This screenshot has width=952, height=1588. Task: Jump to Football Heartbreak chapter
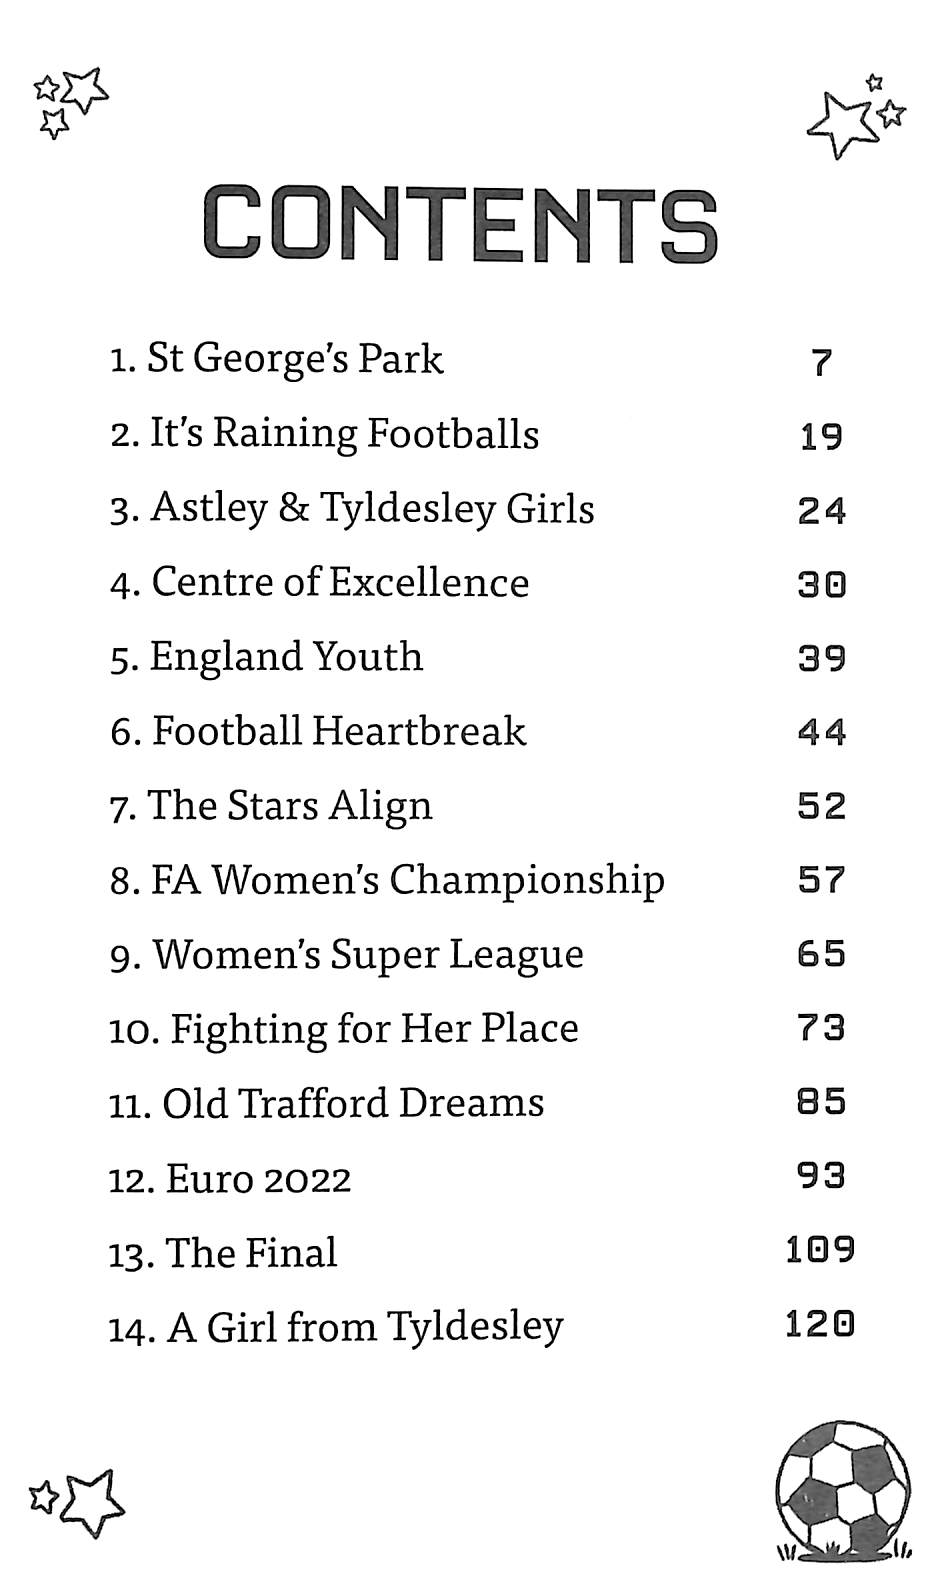(318, 731)
